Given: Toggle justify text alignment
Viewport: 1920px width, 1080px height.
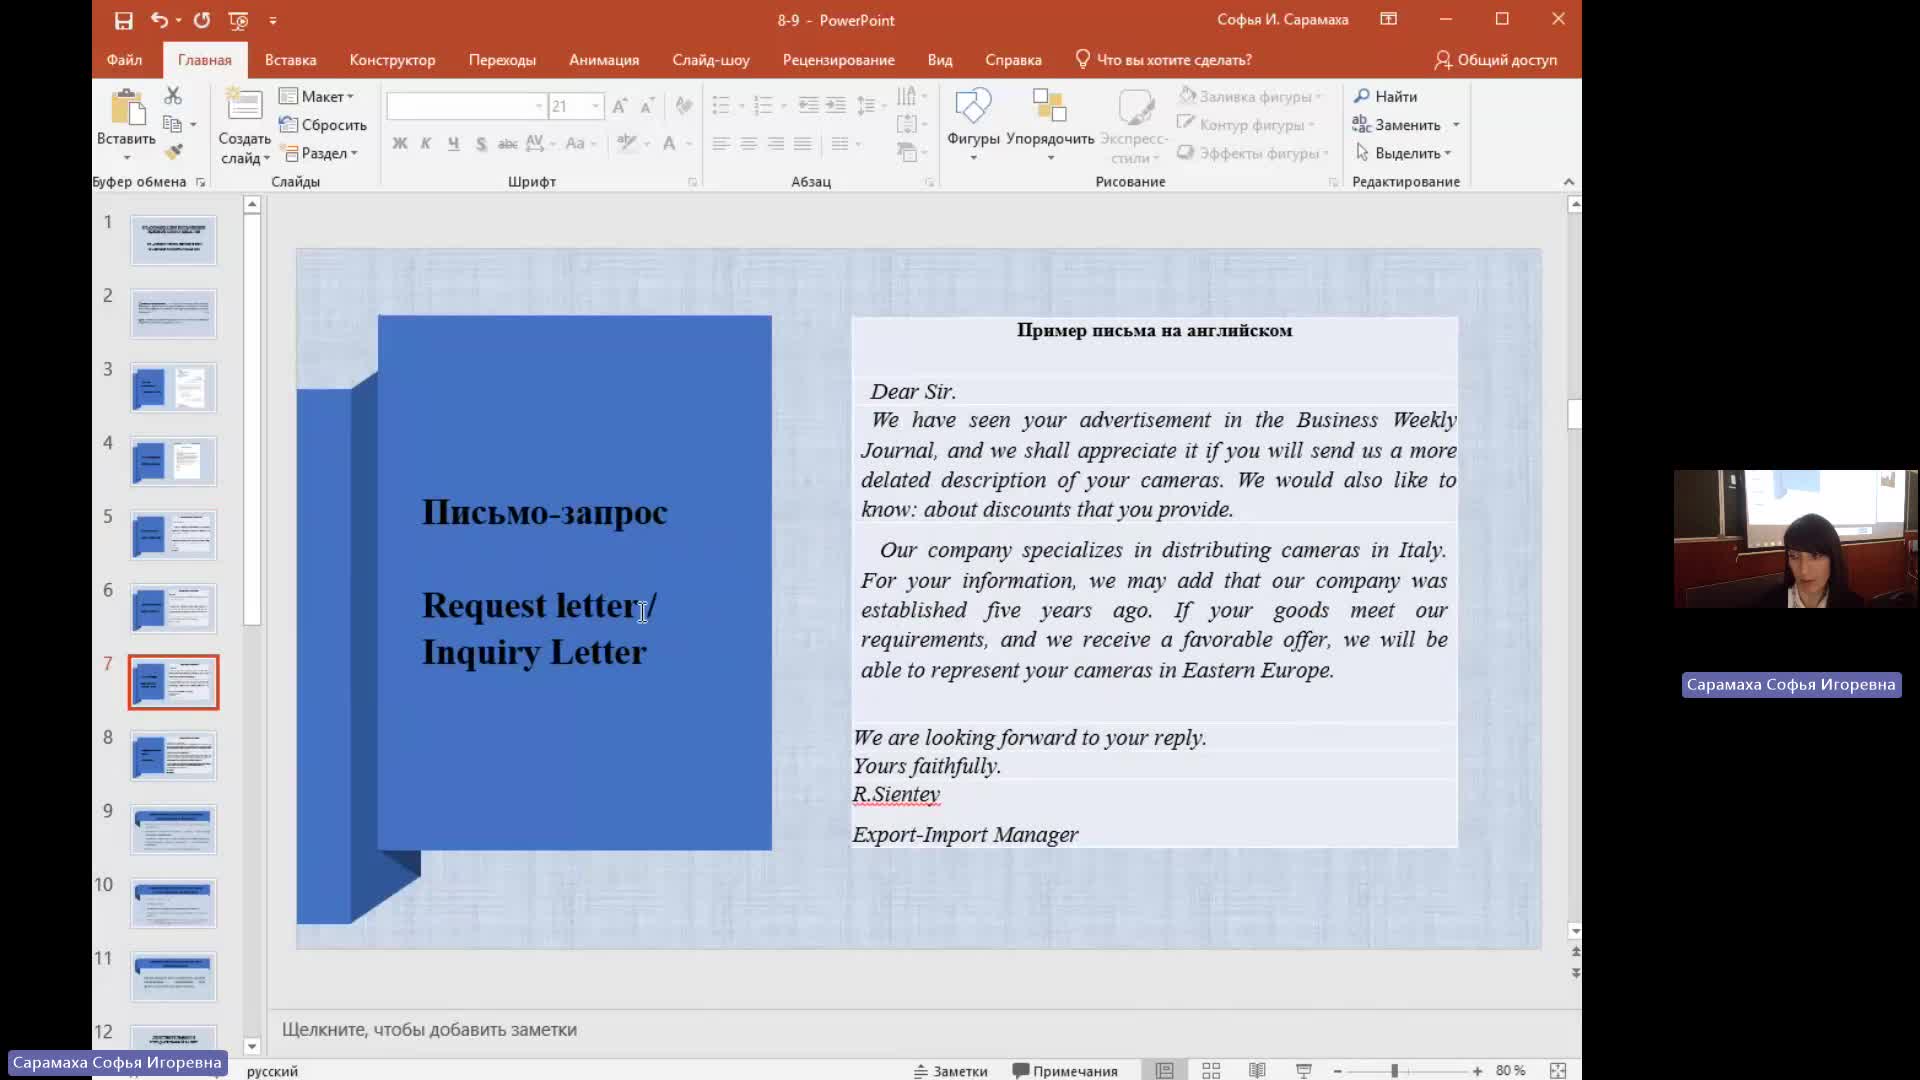Looking at the screenshot, I should coord(802,144).
